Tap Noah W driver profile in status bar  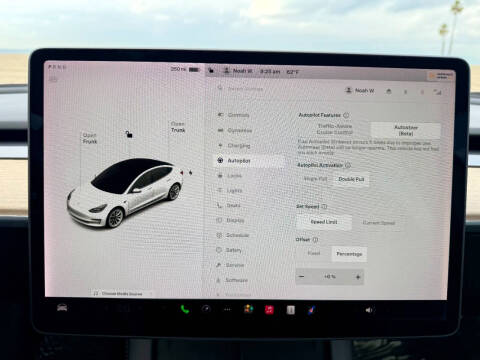(x=238, y=71)
